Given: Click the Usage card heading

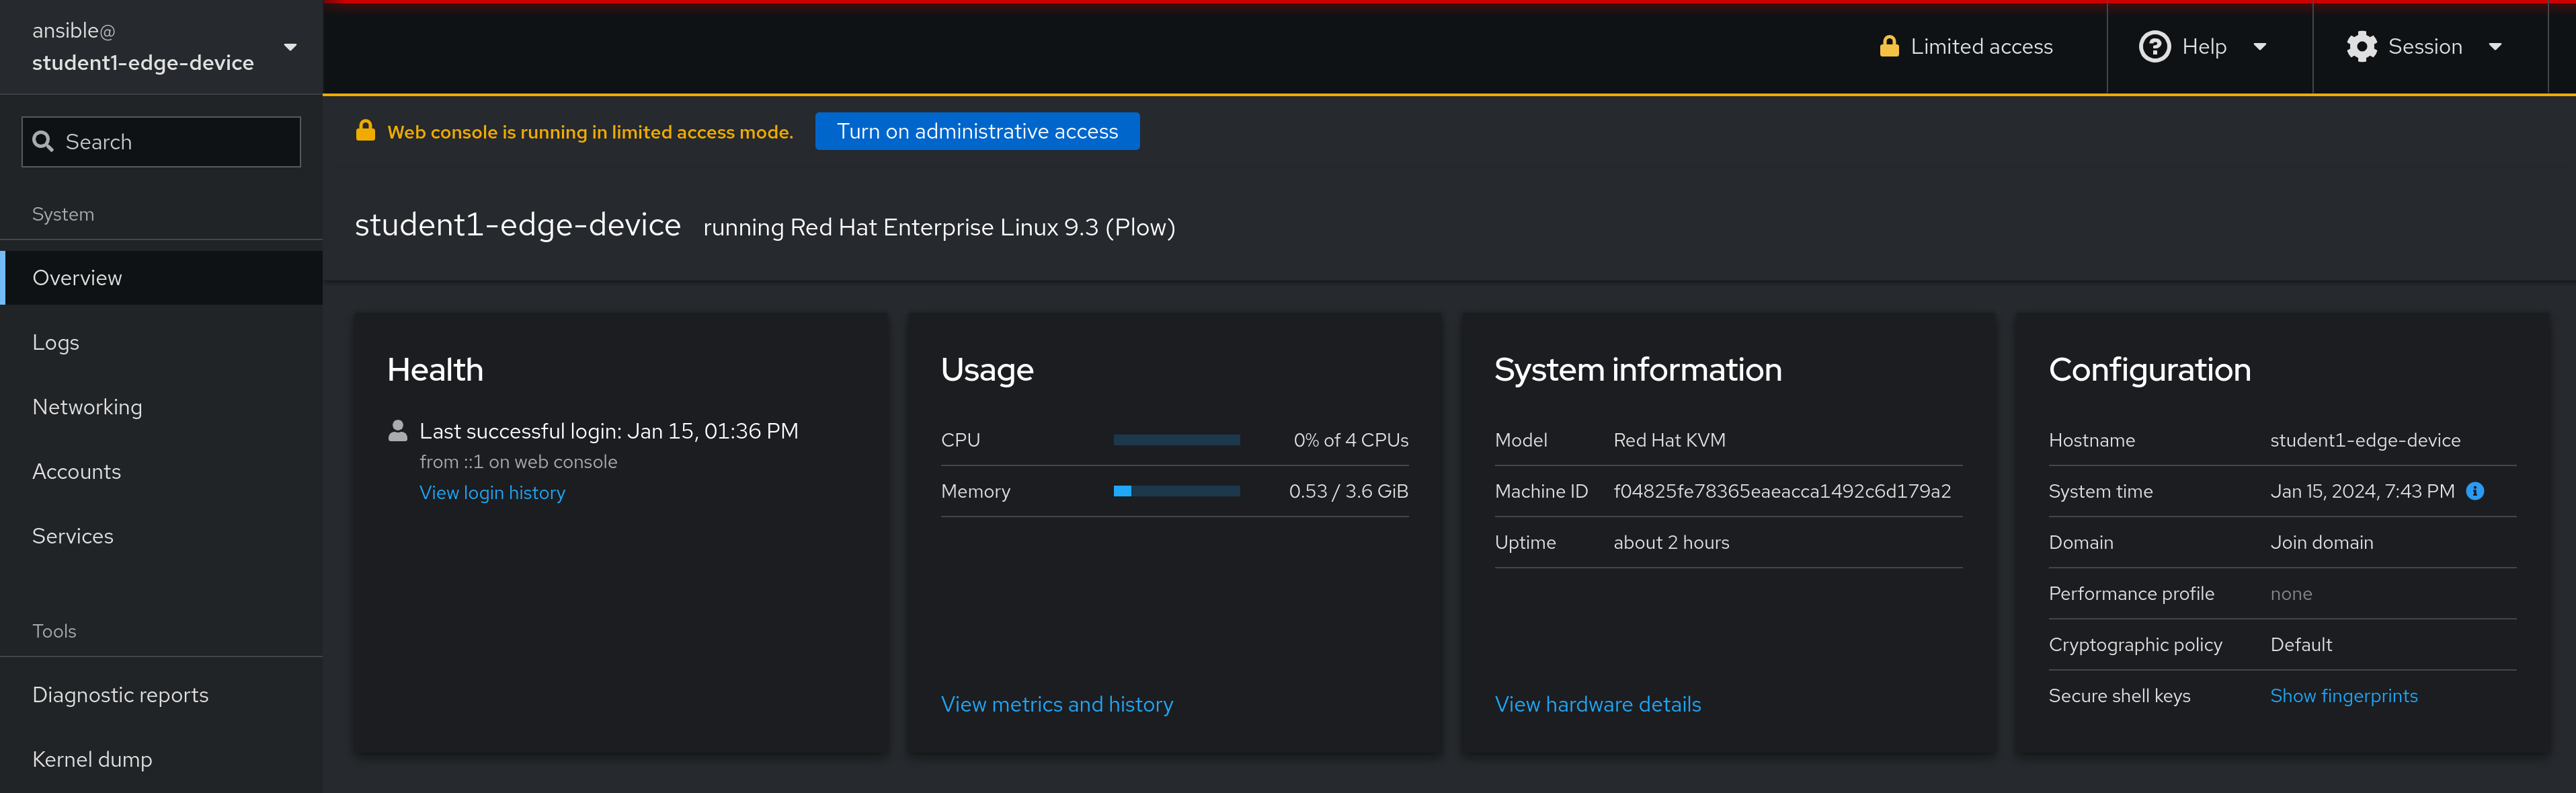Looking at the screenshot, I should point(987,370).
